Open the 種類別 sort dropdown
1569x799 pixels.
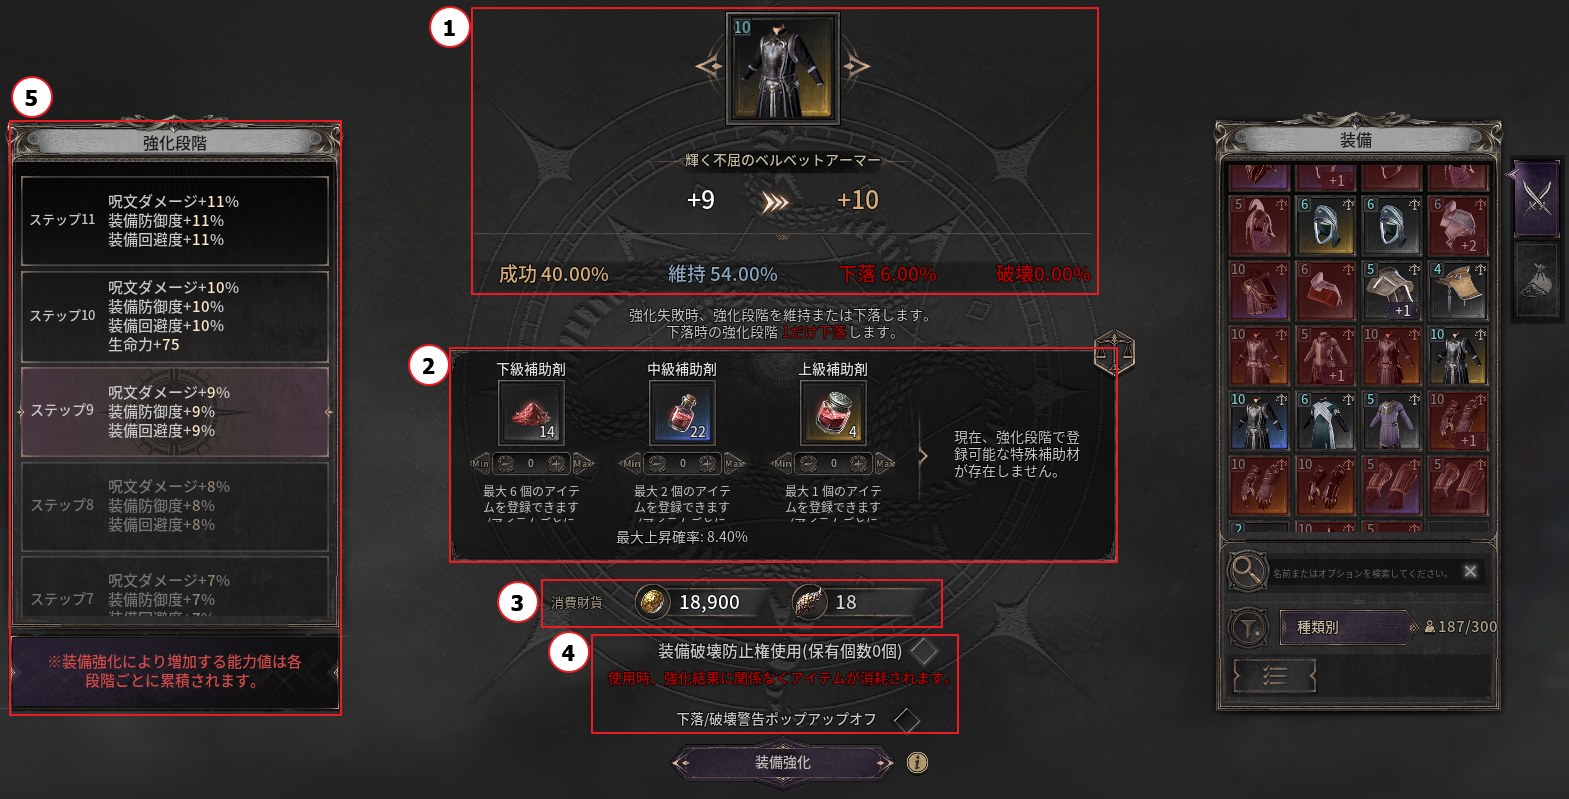pos(1348,627)
